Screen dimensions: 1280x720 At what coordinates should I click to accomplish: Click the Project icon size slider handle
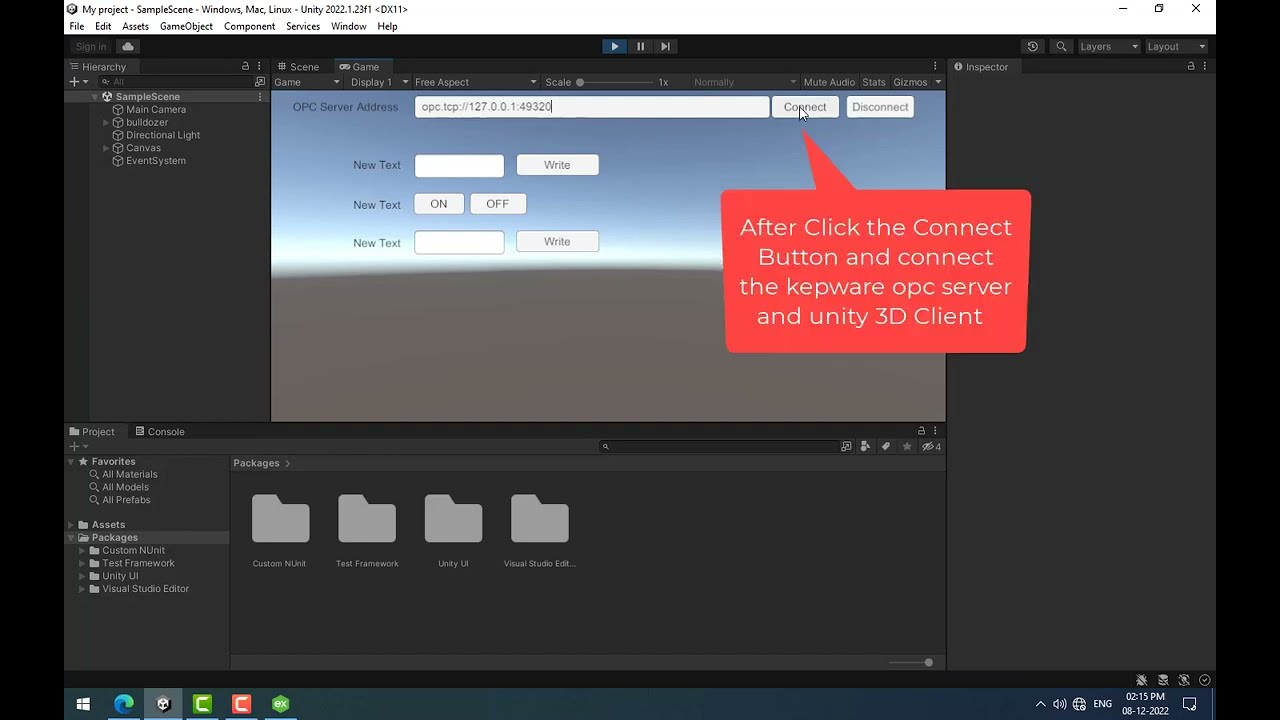(929, 662)
